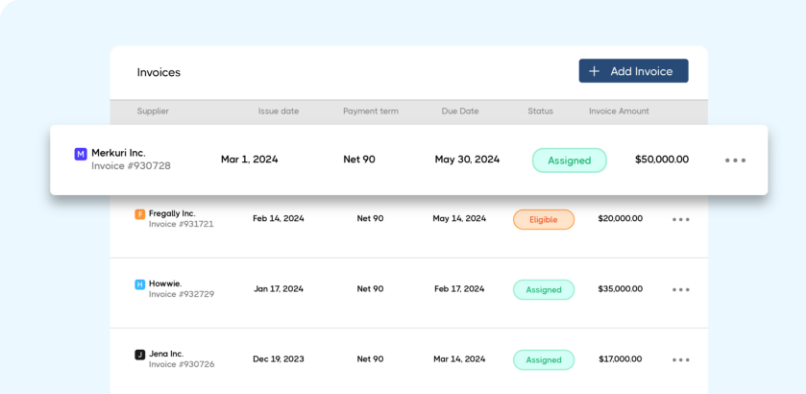Screen dimensions: 806x394
Task: Click the purple M avatar for Merkuri Inc.
Action: [x=81, y=154]
